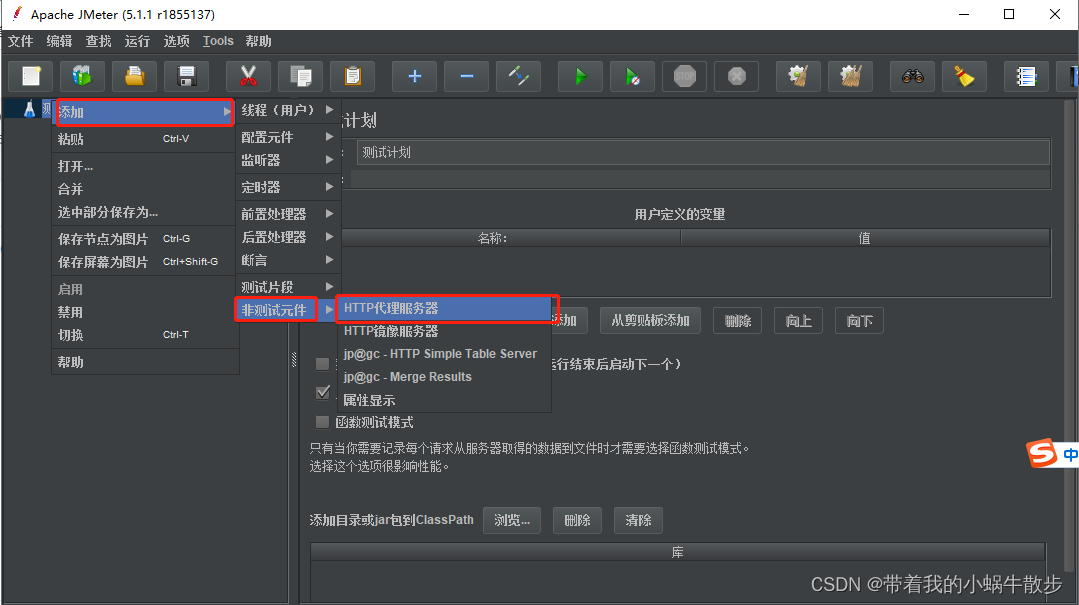Image resolution: width=1079 pixels, height=605 pixels.
Task: Click the Cut scissors icon
Action: pyautogui.click(x=248, y=76)
